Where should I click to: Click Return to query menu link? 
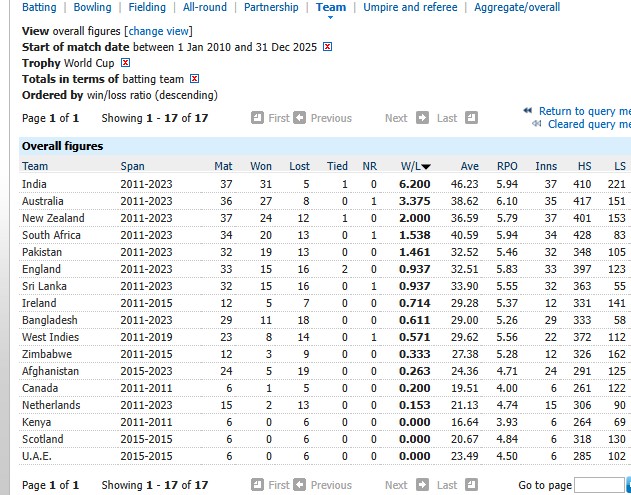585,111
